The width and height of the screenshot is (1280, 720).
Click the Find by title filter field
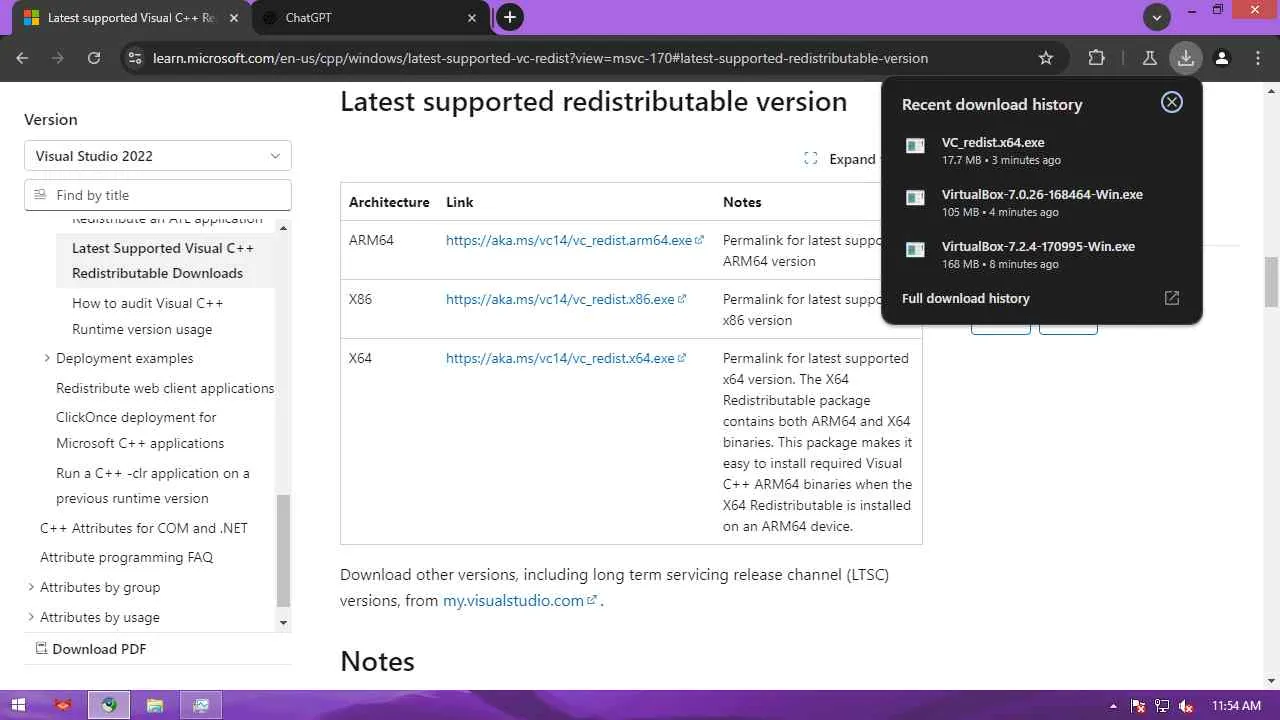coord(158,195)
